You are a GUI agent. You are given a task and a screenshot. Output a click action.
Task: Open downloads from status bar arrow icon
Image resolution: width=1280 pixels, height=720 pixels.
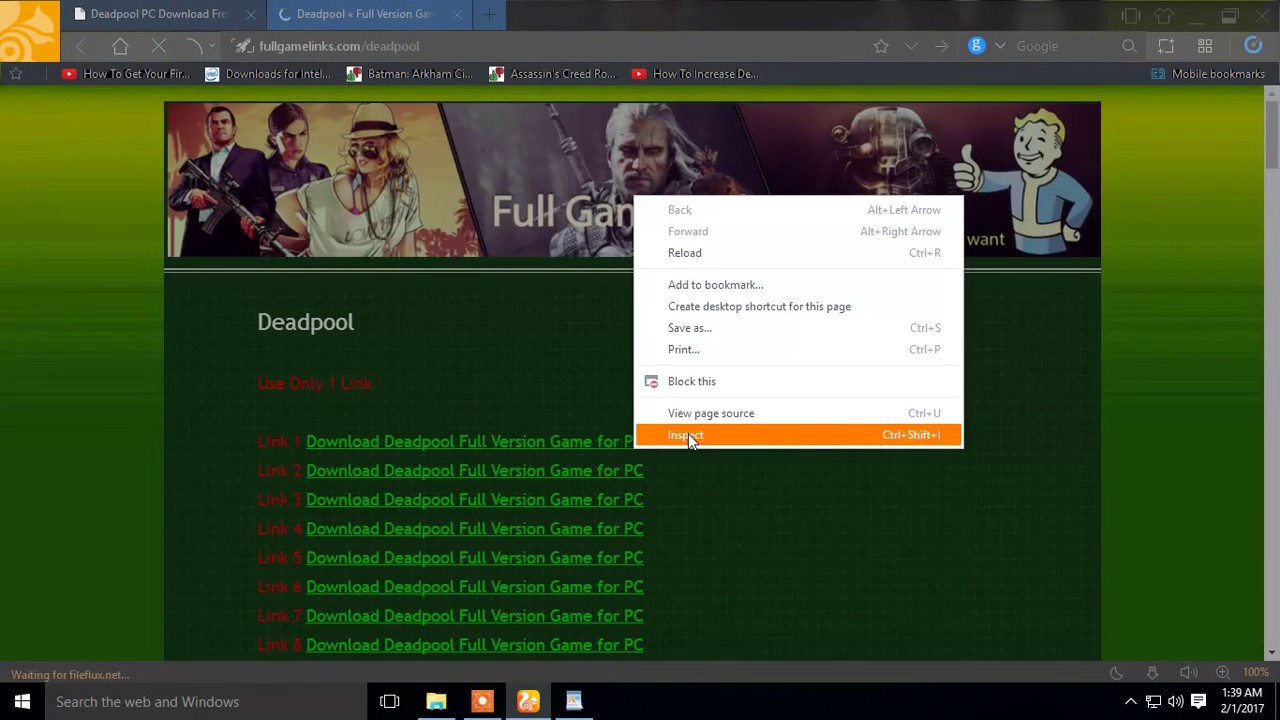tap(1152, 673)
